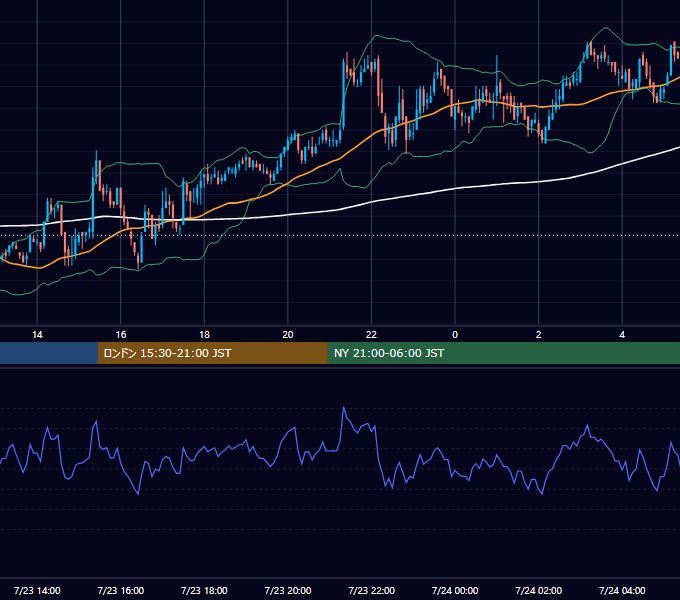The width and height of the screenshot is (680, 600).
Task: Click the 7/23 14:00 time label
Action: [37, 590]
